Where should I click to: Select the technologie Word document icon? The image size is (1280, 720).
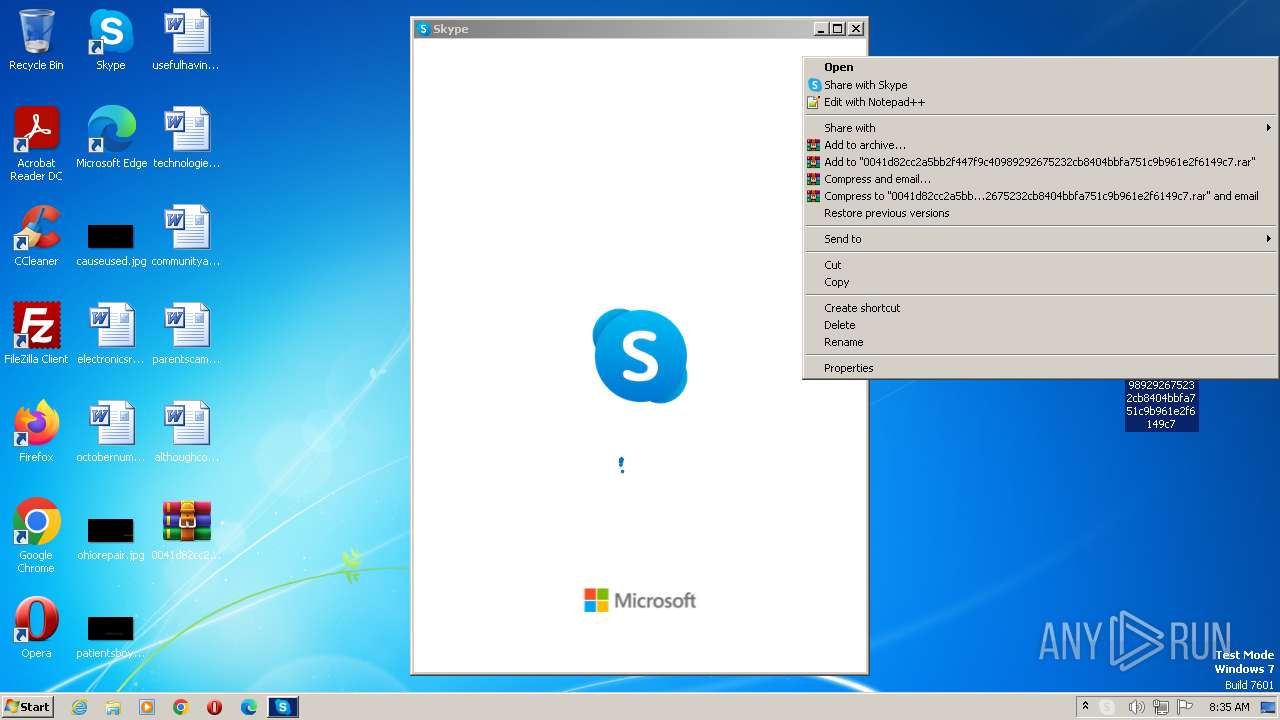click(x=186, y=138)
